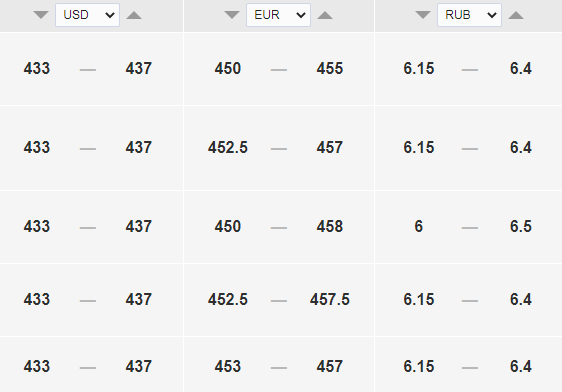The image size is (562, 392).
Task: Open the EUR currency dropdown
Action: coord(278,15)
